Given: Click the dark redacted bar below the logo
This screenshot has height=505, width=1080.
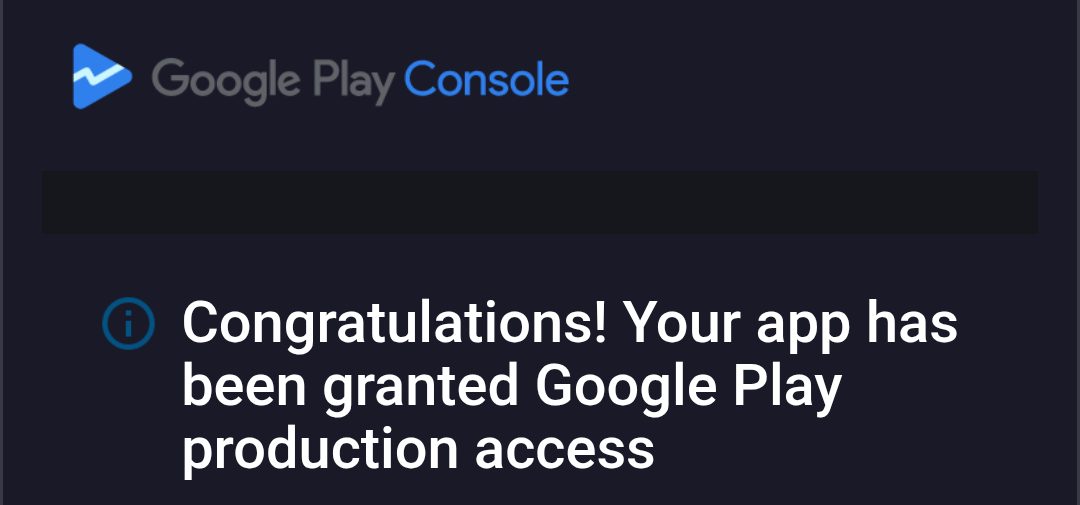Looking at the screenshot, I should [x=540, y=203].
